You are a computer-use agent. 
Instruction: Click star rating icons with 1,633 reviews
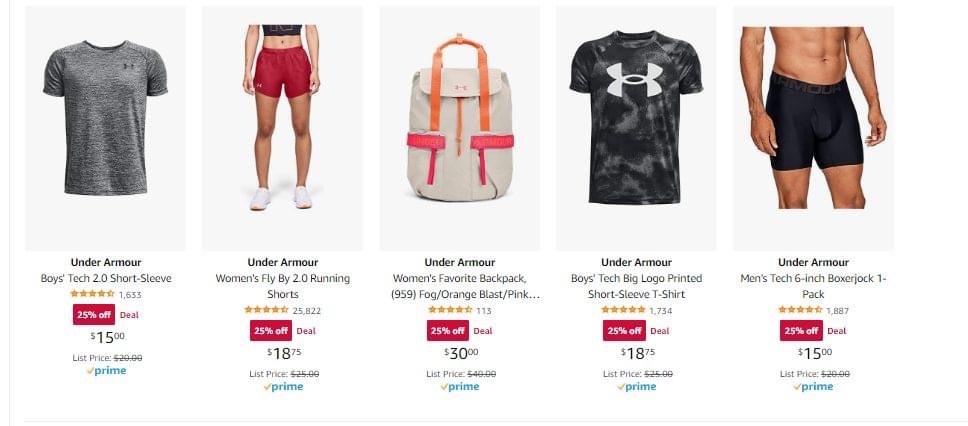tap(93, 294)
